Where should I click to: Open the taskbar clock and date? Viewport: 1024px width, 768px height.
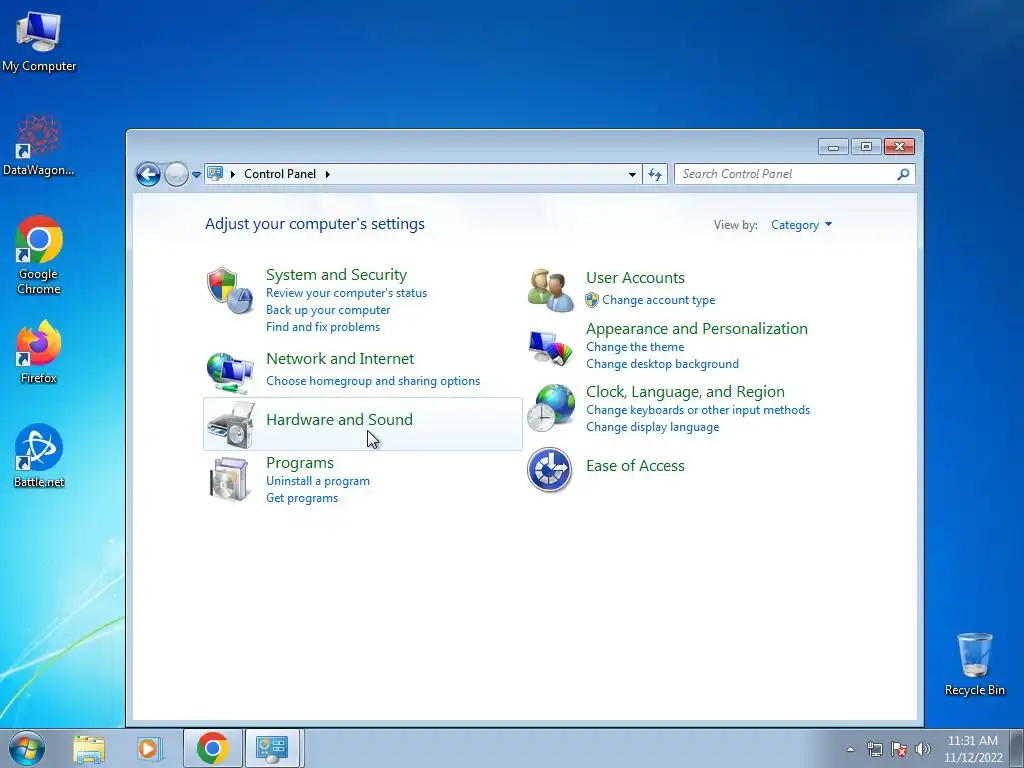pyautogui.click(x=973, y=749)
